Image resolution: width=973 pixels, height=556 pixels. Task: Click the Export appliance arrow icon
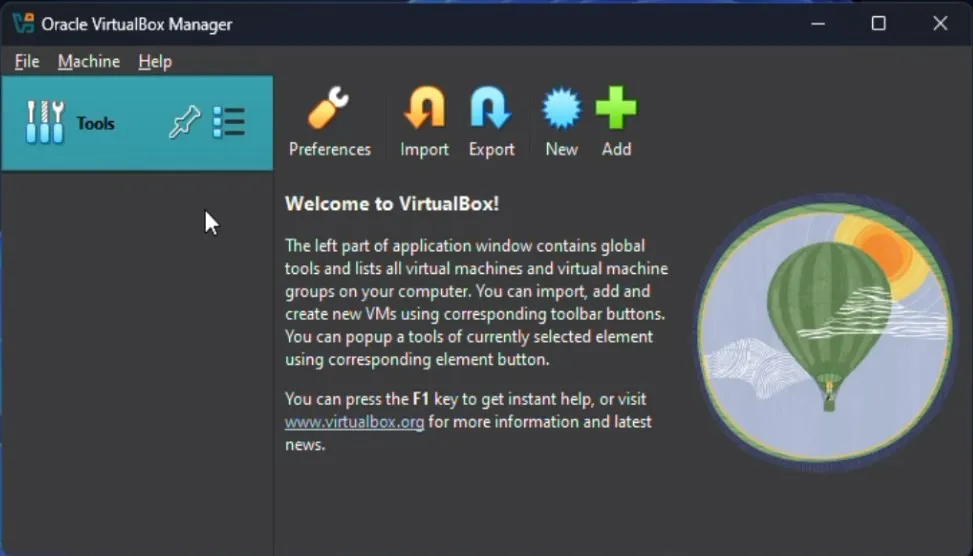pyautogui.click(x=491, y=122)
